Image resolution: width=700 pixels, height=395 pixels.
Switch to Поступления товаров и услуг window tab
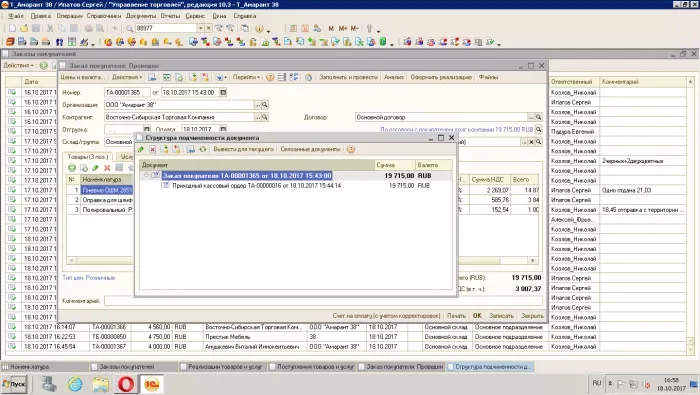[312, 367]
